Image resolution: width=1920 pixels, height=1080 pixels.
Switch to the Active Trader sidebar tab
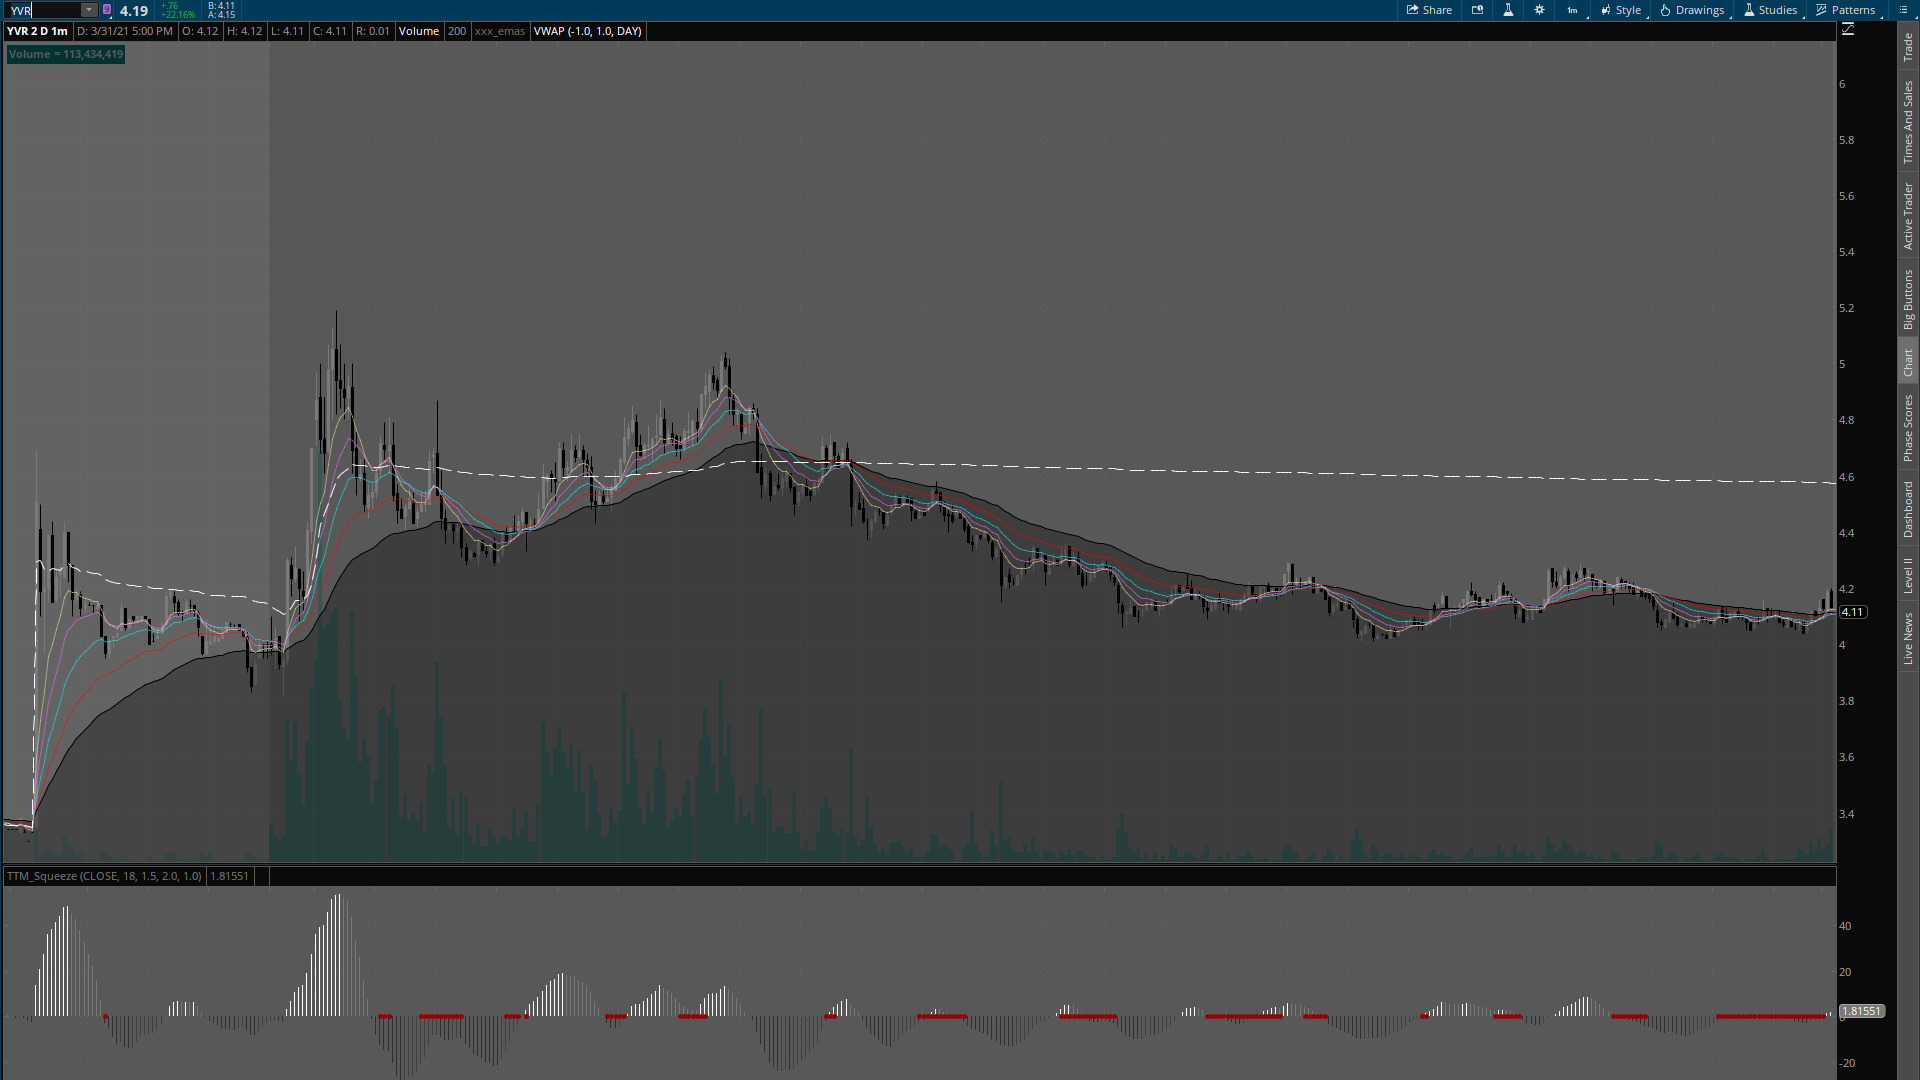coord(1908,216)
